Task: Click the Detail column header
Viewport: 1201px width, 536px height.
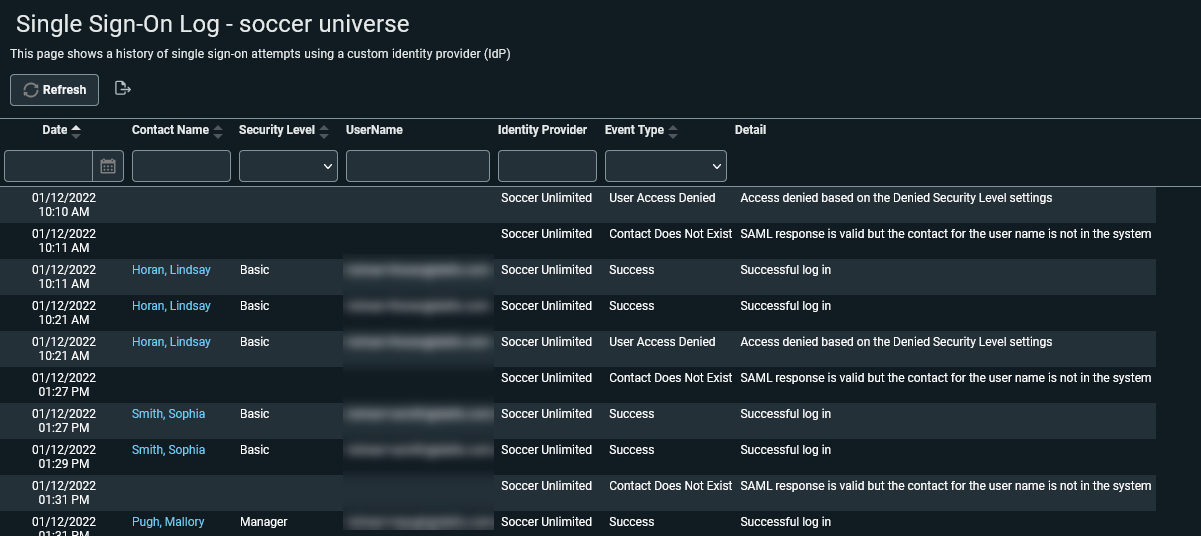Action: (x=750, y=130)
